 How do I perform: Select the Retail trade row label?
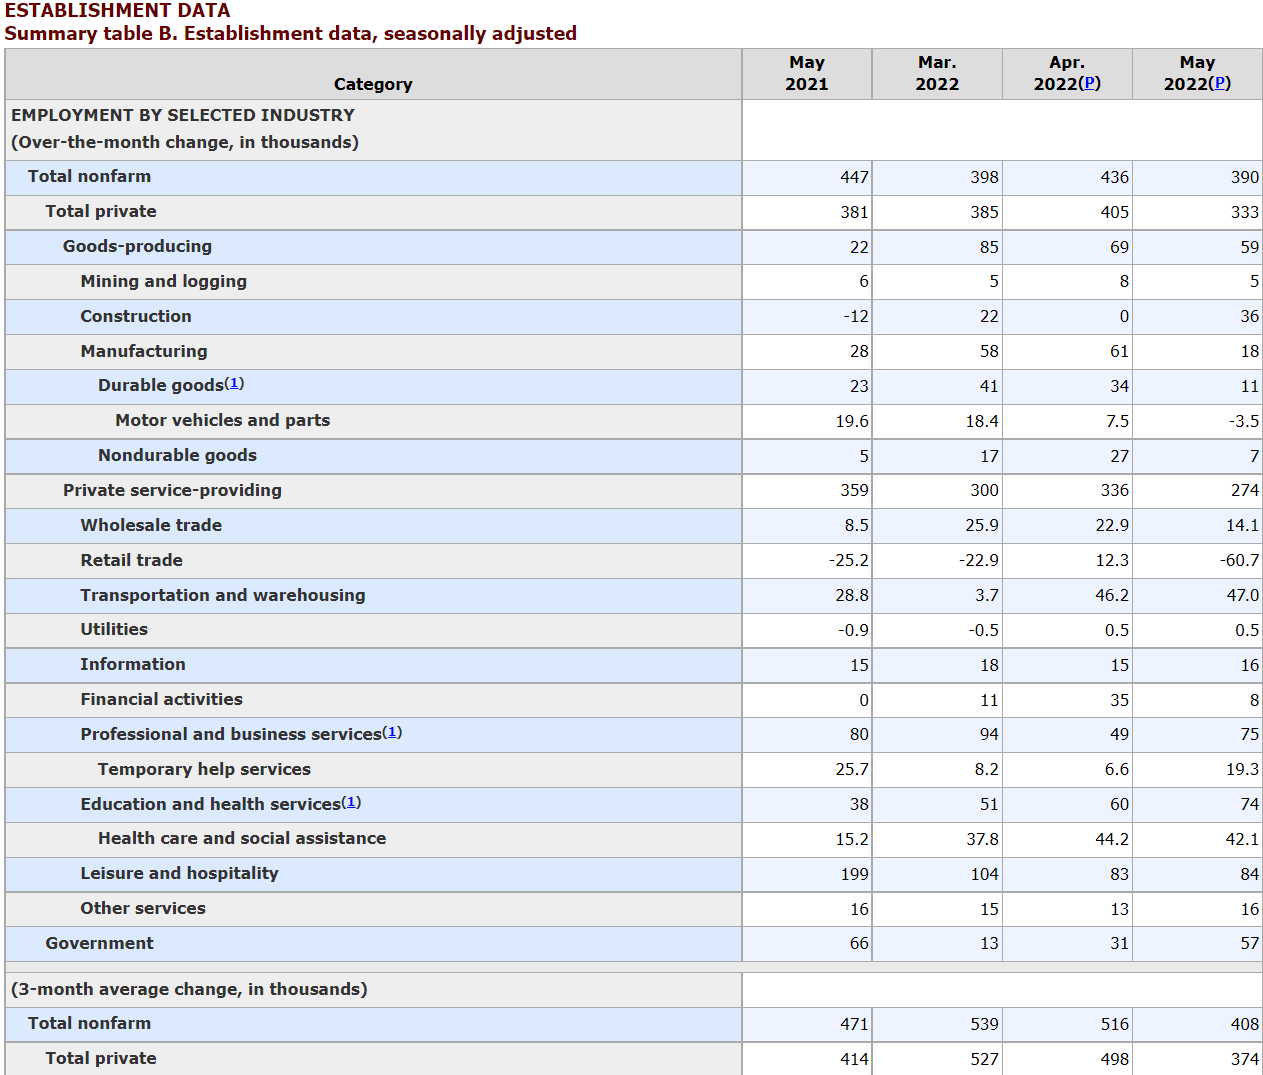[131, 560]
